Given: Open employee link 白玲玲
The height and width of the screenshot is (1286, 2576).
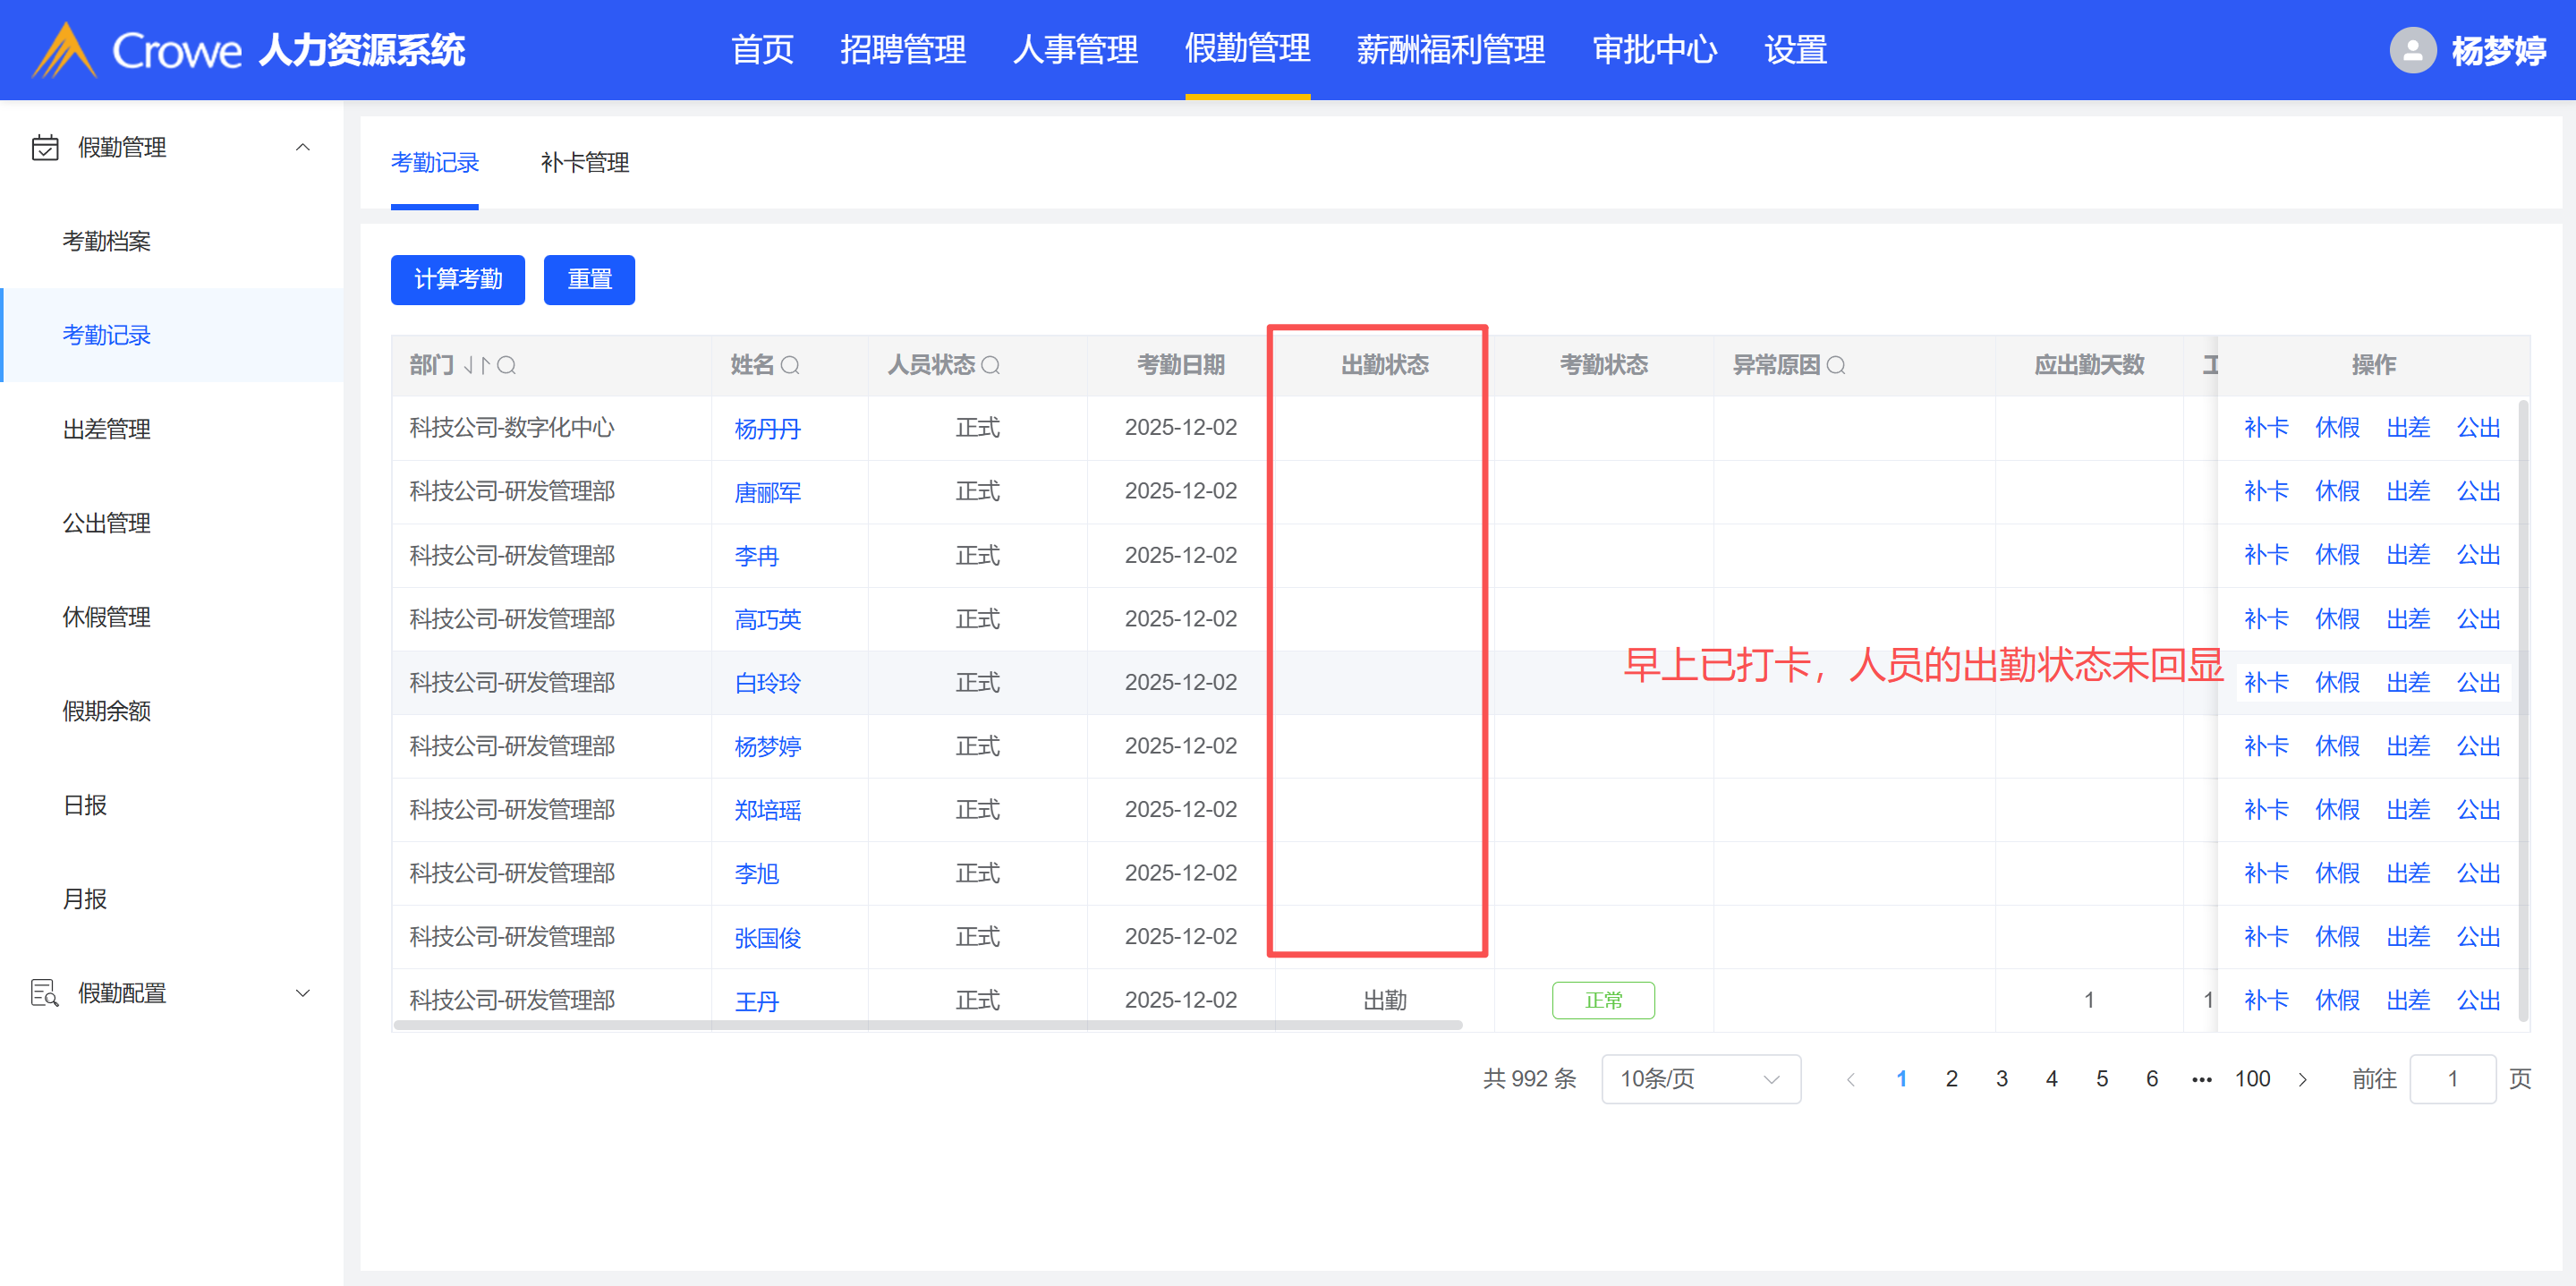Looking at the screenshot, I should point(767,683).
